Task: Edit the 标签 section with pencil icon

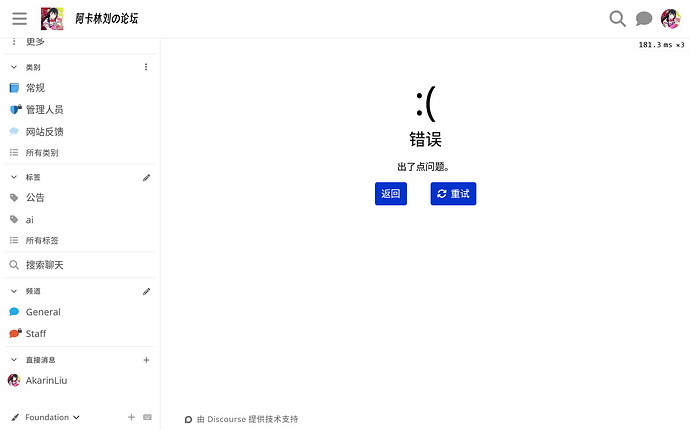Action: tap(147, 178)
